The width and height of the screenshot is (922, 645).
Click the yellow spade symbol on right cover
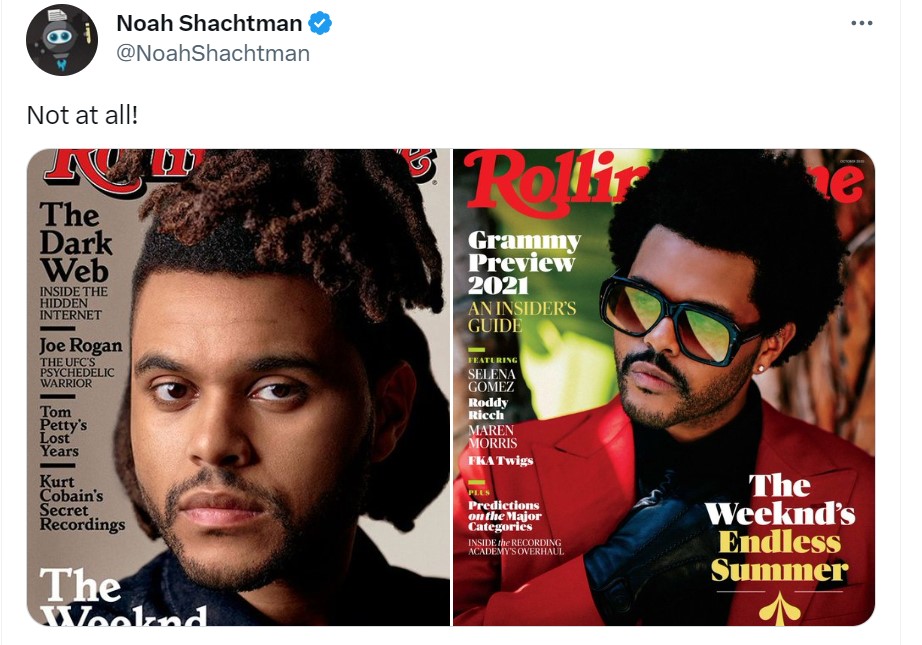779,608
